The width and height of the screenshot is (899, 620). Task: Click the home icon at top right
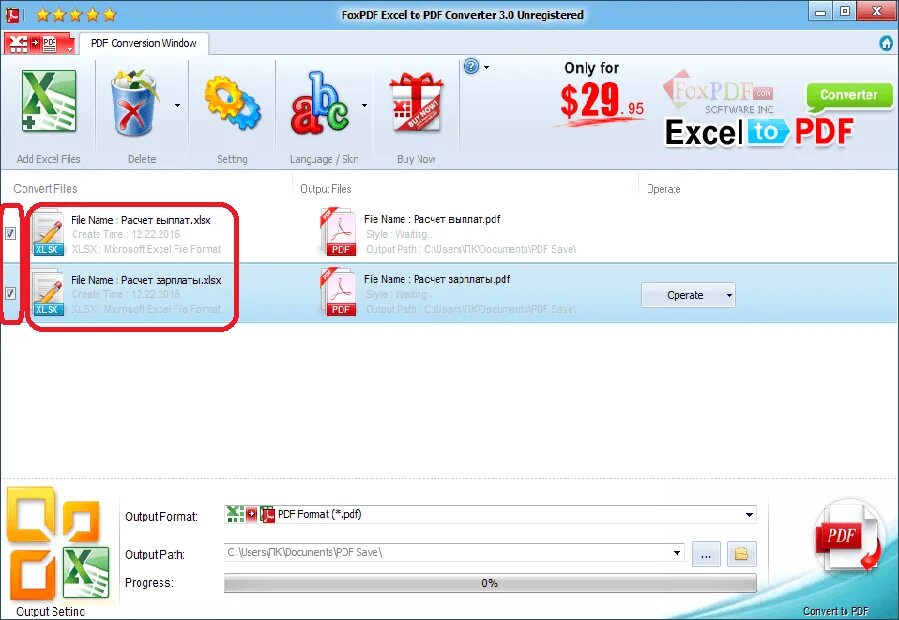tap(886, 43)
